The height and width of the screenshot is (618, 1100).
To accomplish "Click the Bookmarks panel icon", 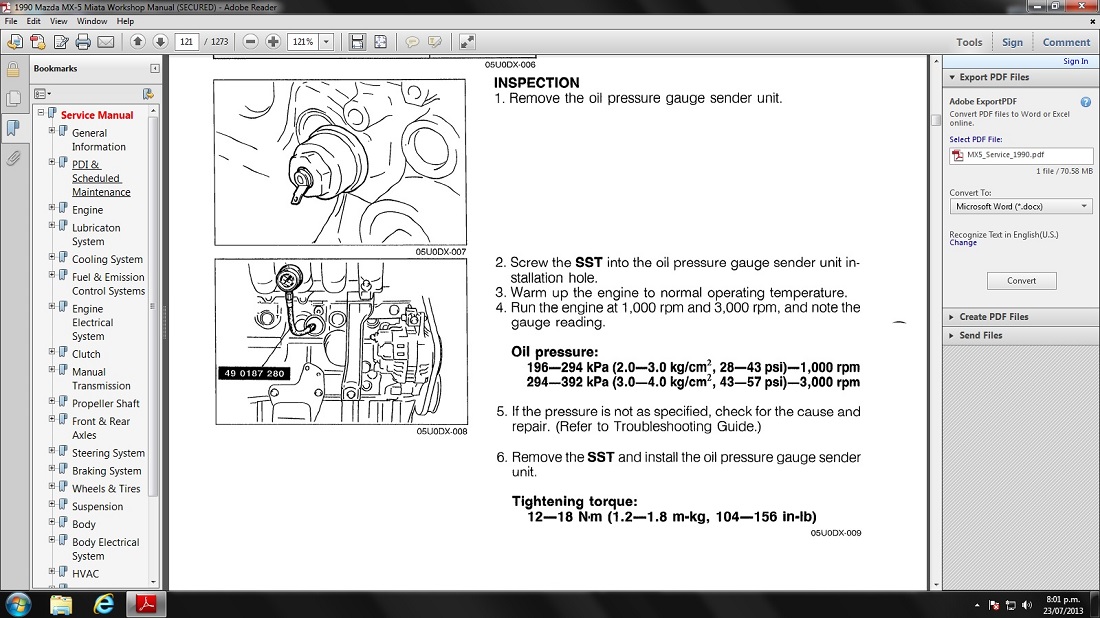I will pyautogui.click(x=13, y=128).
